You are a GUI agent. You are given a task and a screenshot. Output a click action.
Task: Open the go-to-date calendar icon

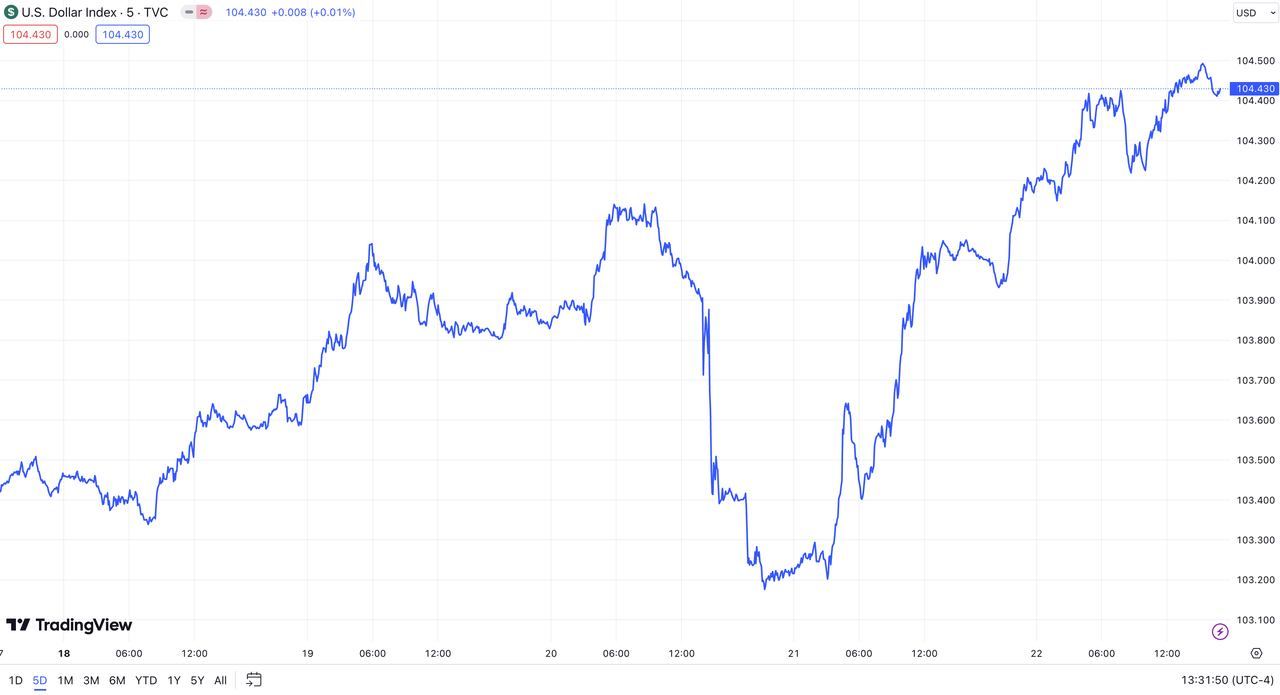tap(254, 680)
